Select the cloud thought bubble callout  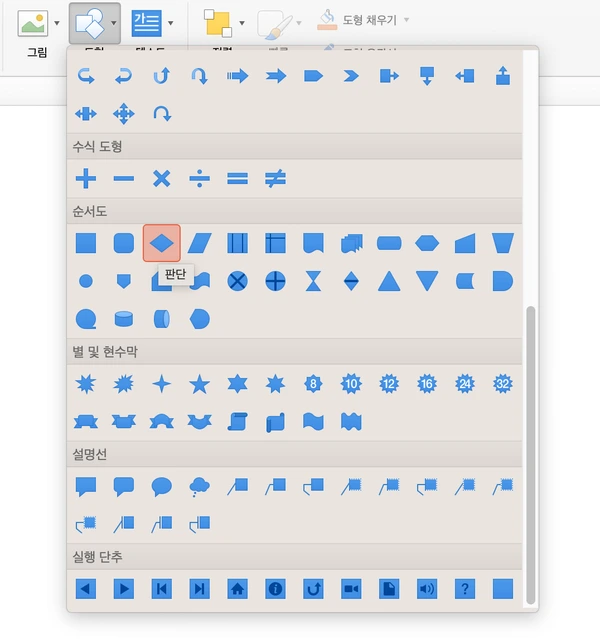200,487
